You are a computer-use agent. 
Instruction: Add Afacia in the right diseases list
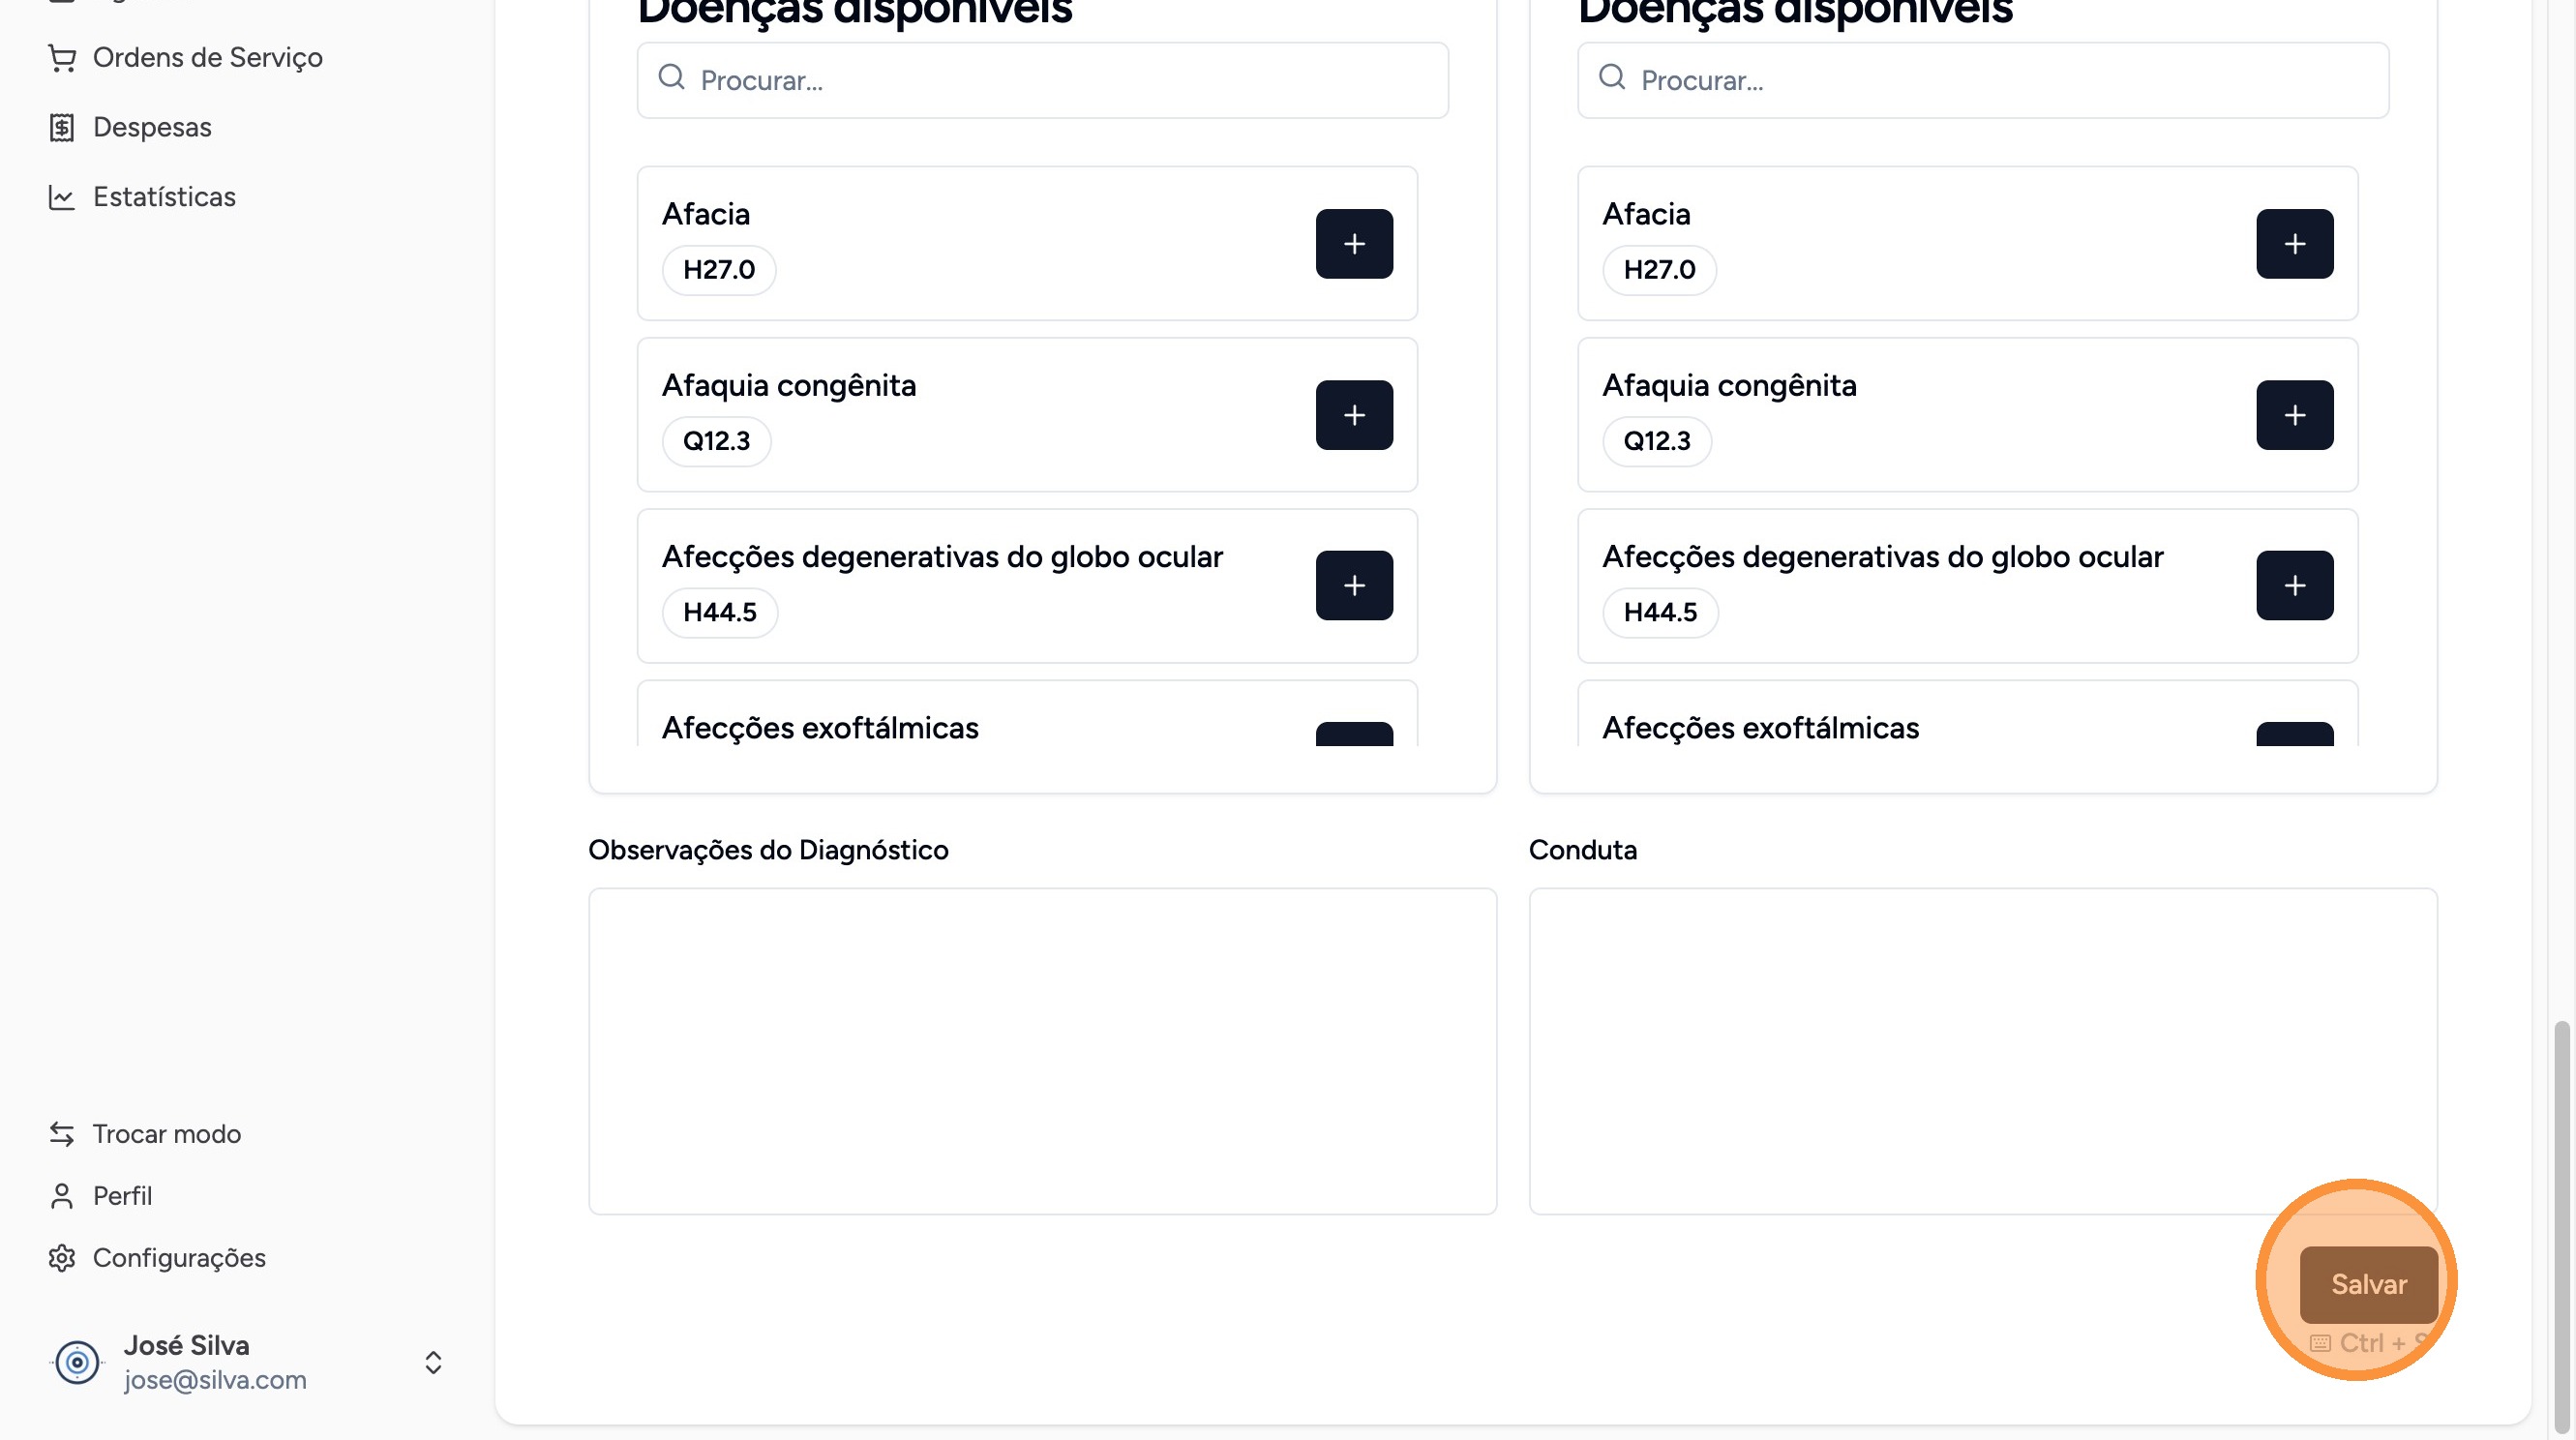[x=2294, y=244]
